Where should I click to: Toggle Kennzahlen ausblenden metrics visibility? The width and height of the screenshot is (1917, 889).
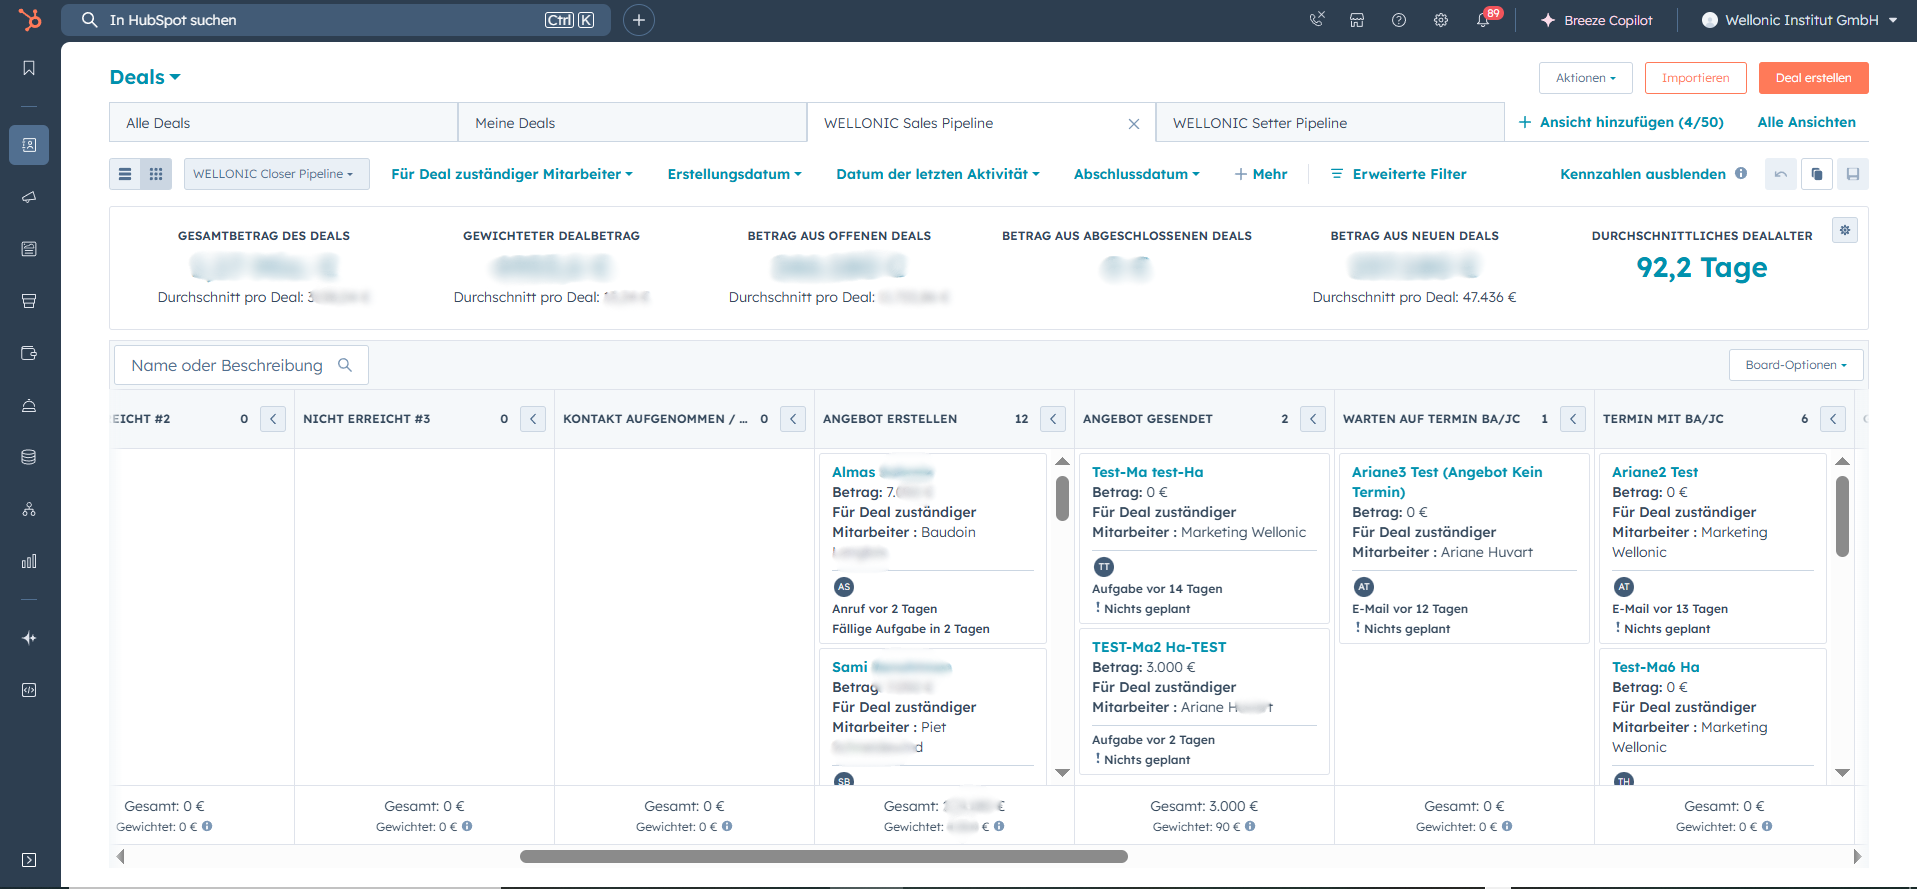[1642, 174]
